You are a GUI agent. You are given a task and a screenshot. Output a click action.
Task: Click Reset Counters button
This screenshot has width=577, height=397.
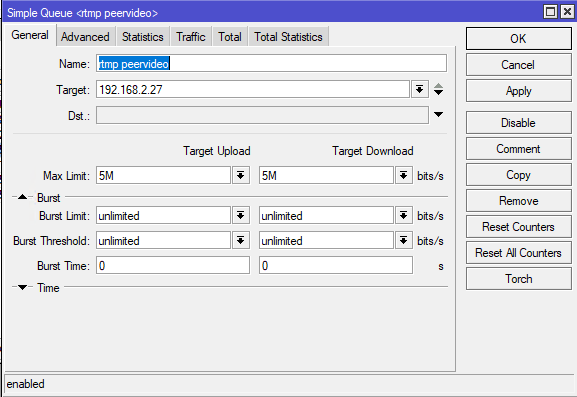[518, 227]
